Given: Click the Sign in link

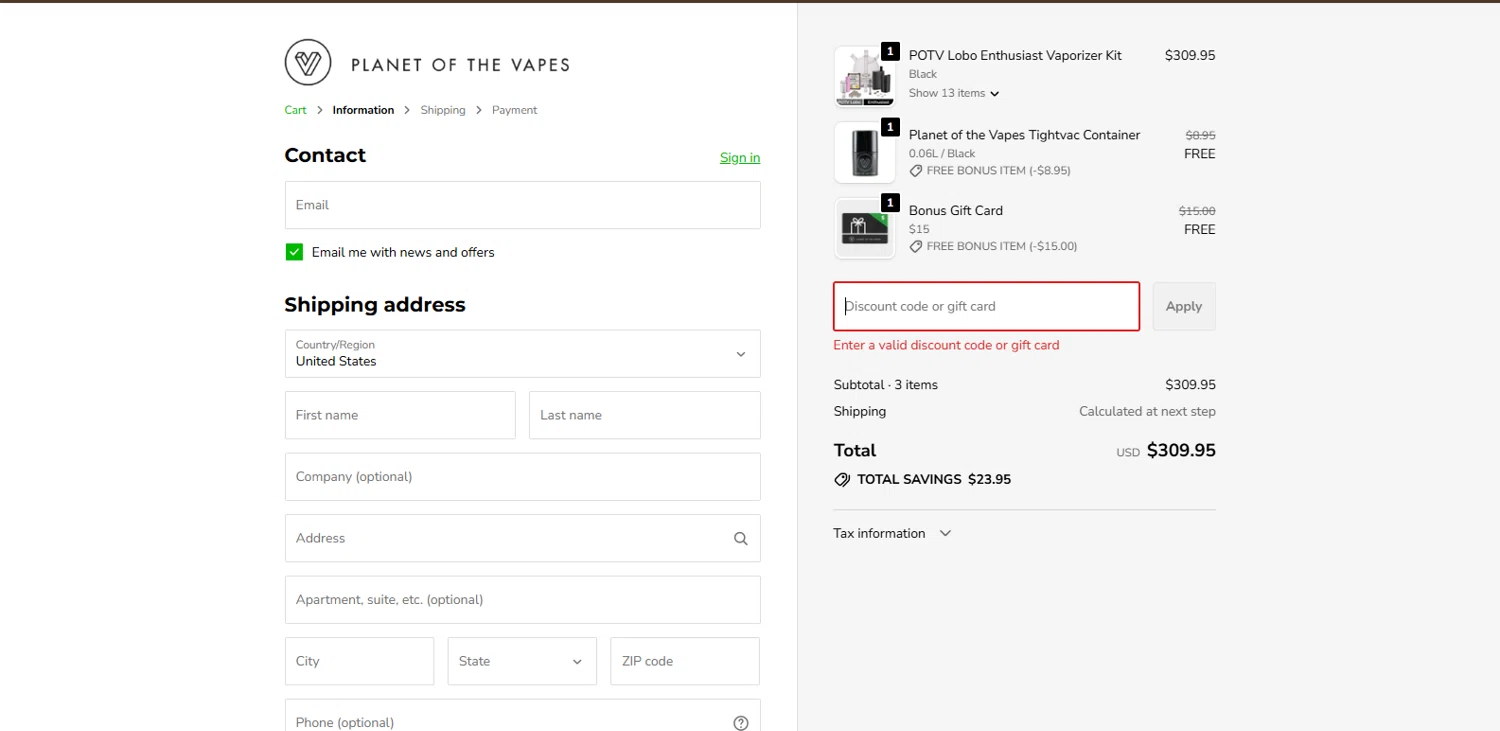Looking at the screenshot, I should (740, 158).
